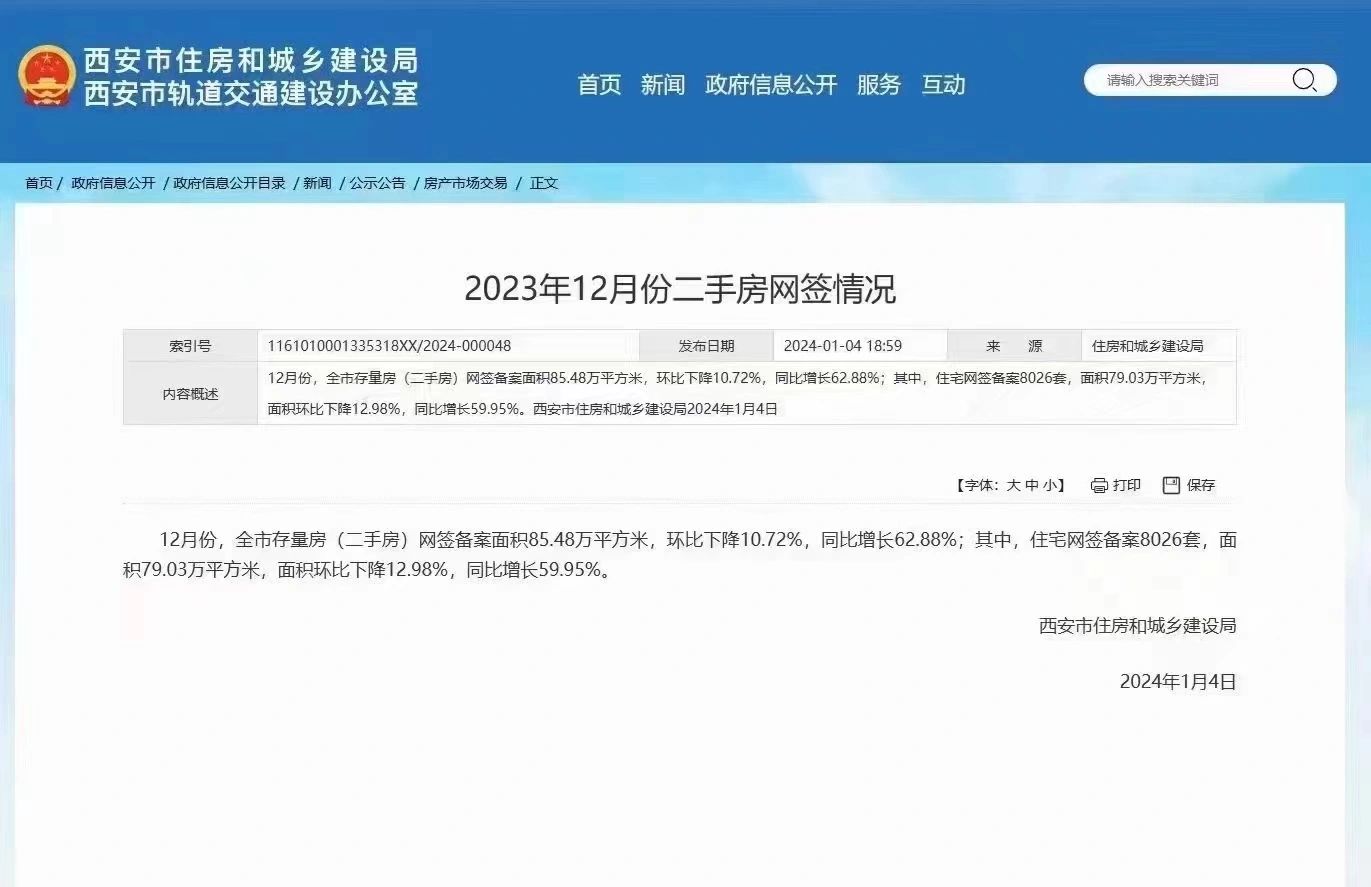Click 正文 in breadcrumb
The image size is (1371, 887).
(544, 183)
